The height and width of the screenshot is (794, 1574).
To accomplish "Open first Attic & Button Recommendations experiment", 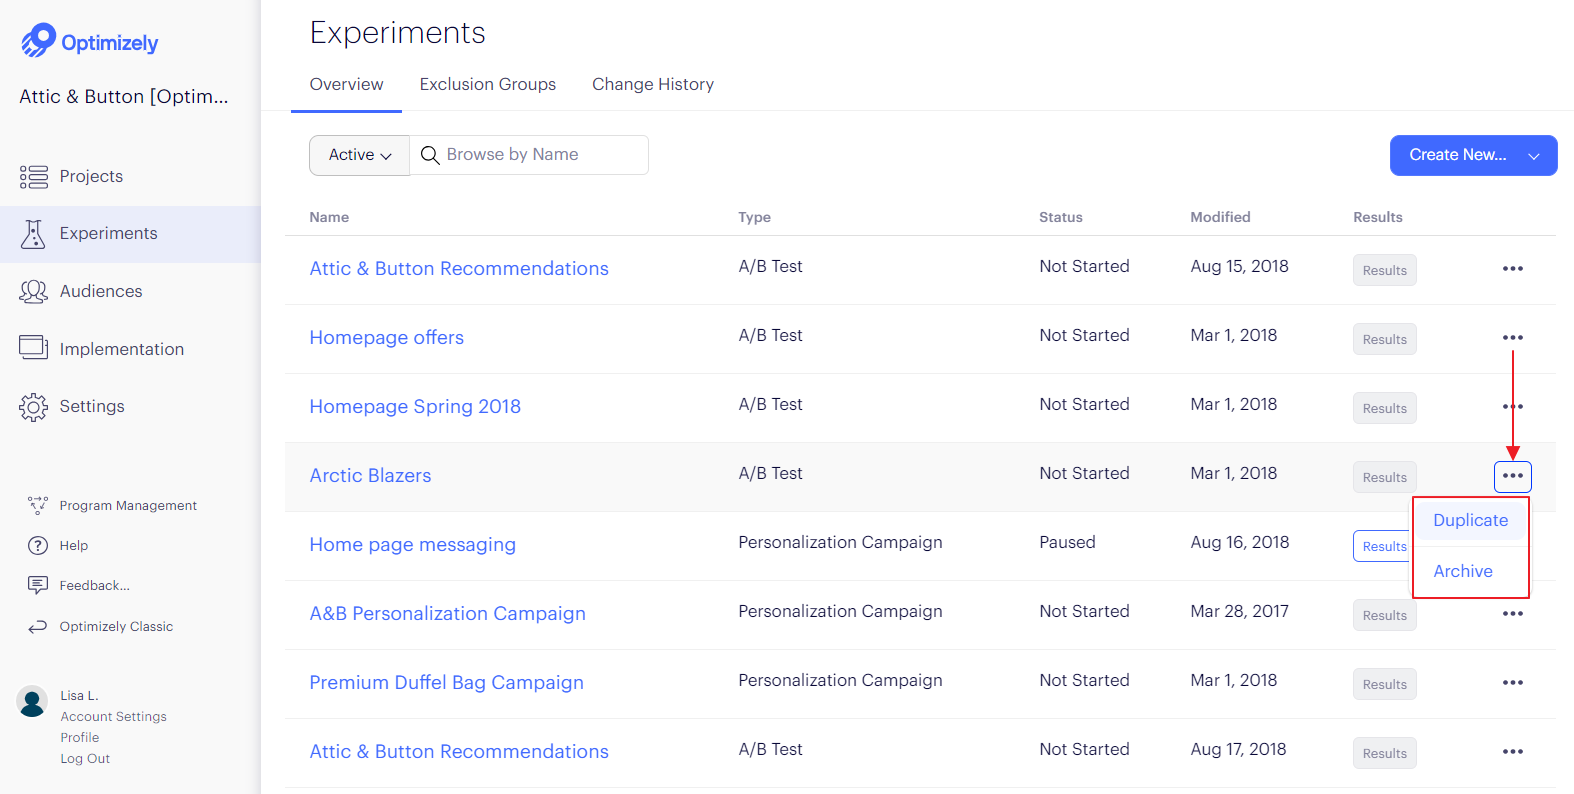I will tap(459, 269).
